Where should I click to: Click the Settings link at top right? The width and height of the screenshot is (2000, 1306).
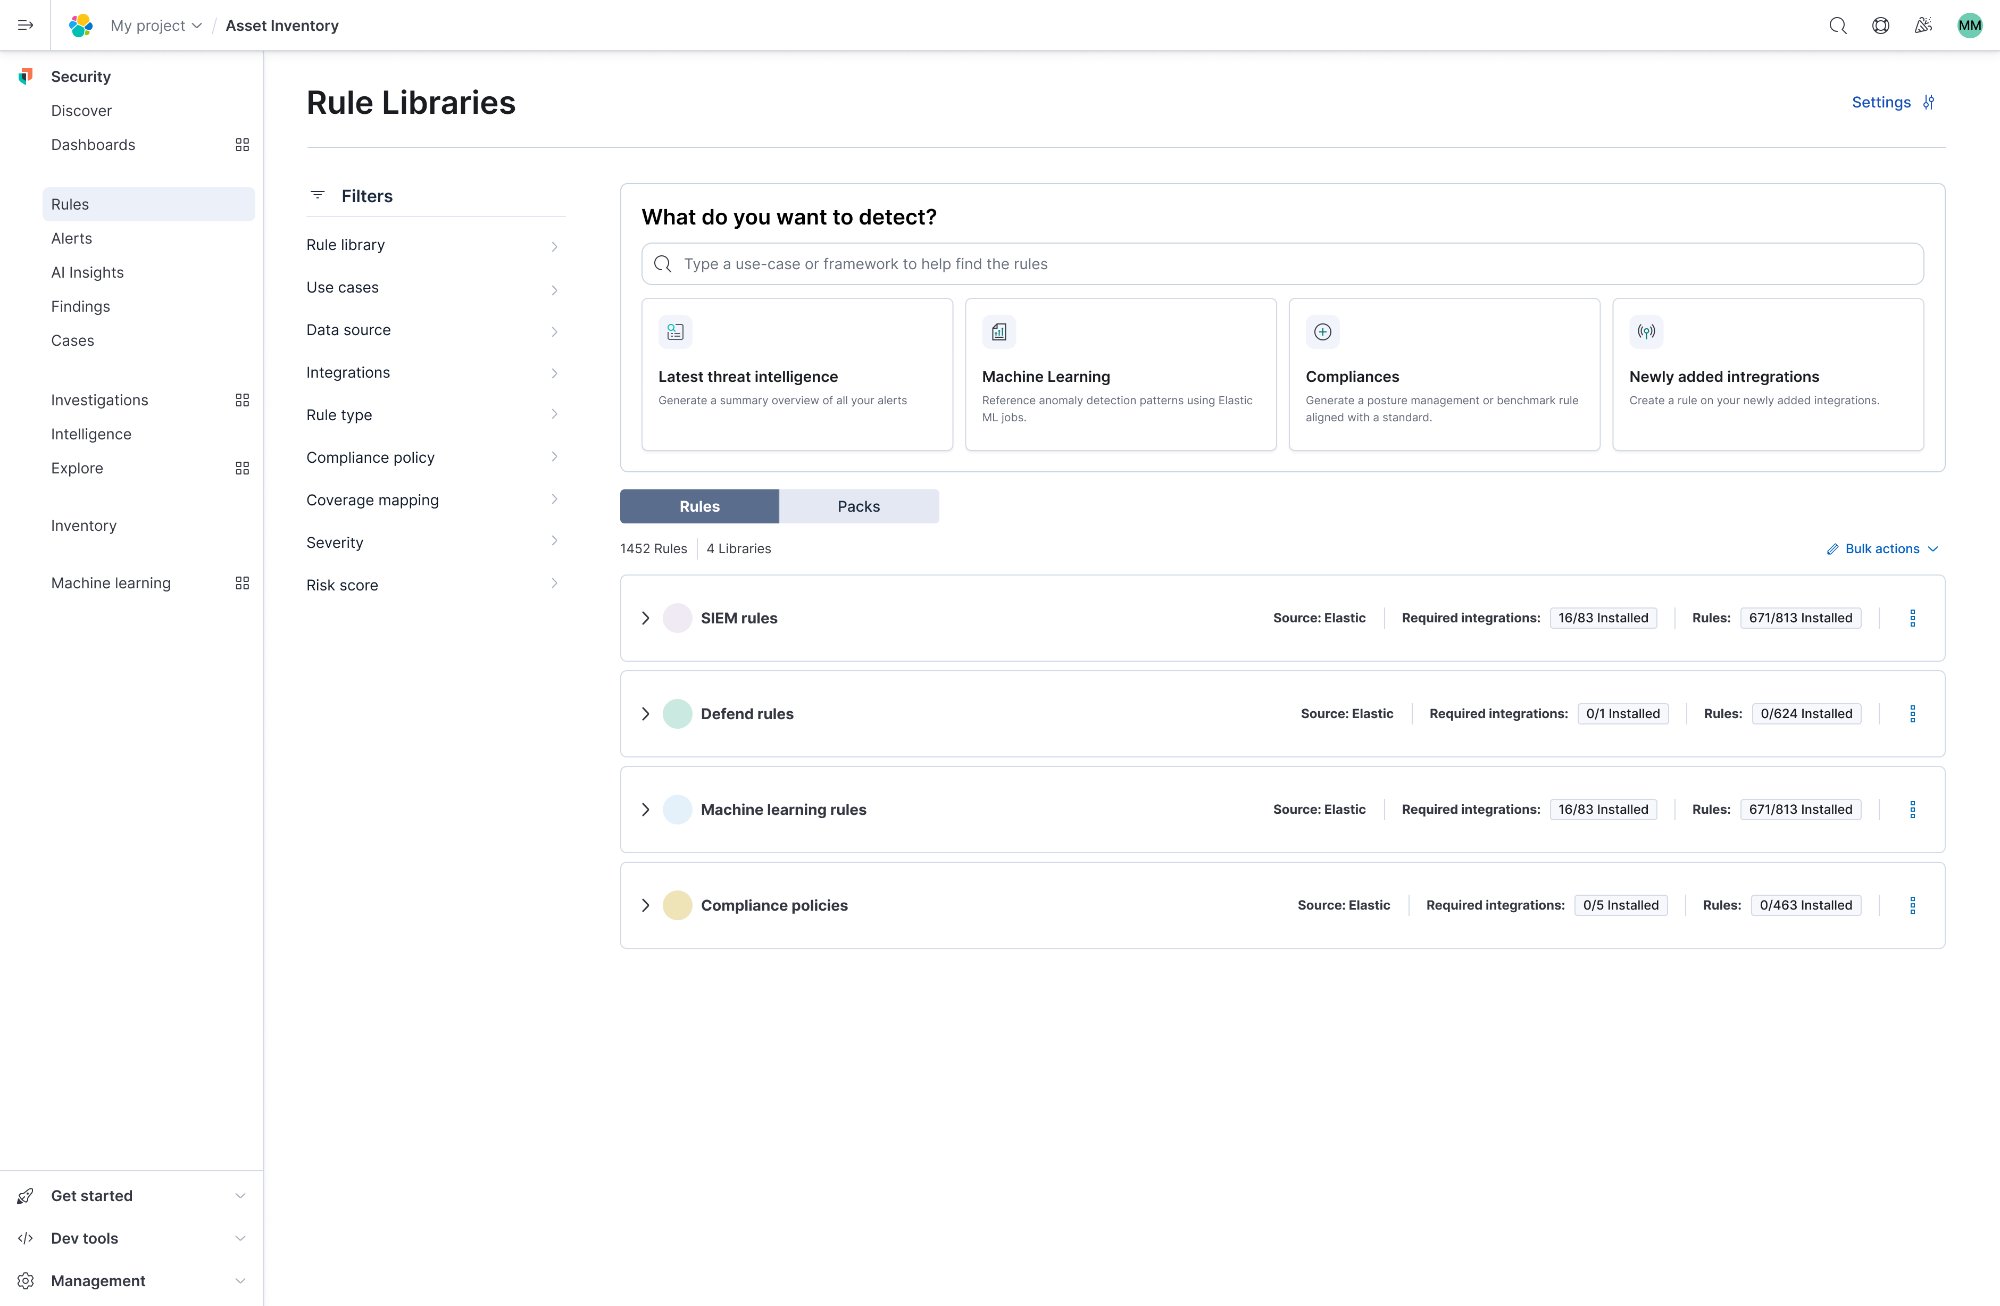(1880, 102)
